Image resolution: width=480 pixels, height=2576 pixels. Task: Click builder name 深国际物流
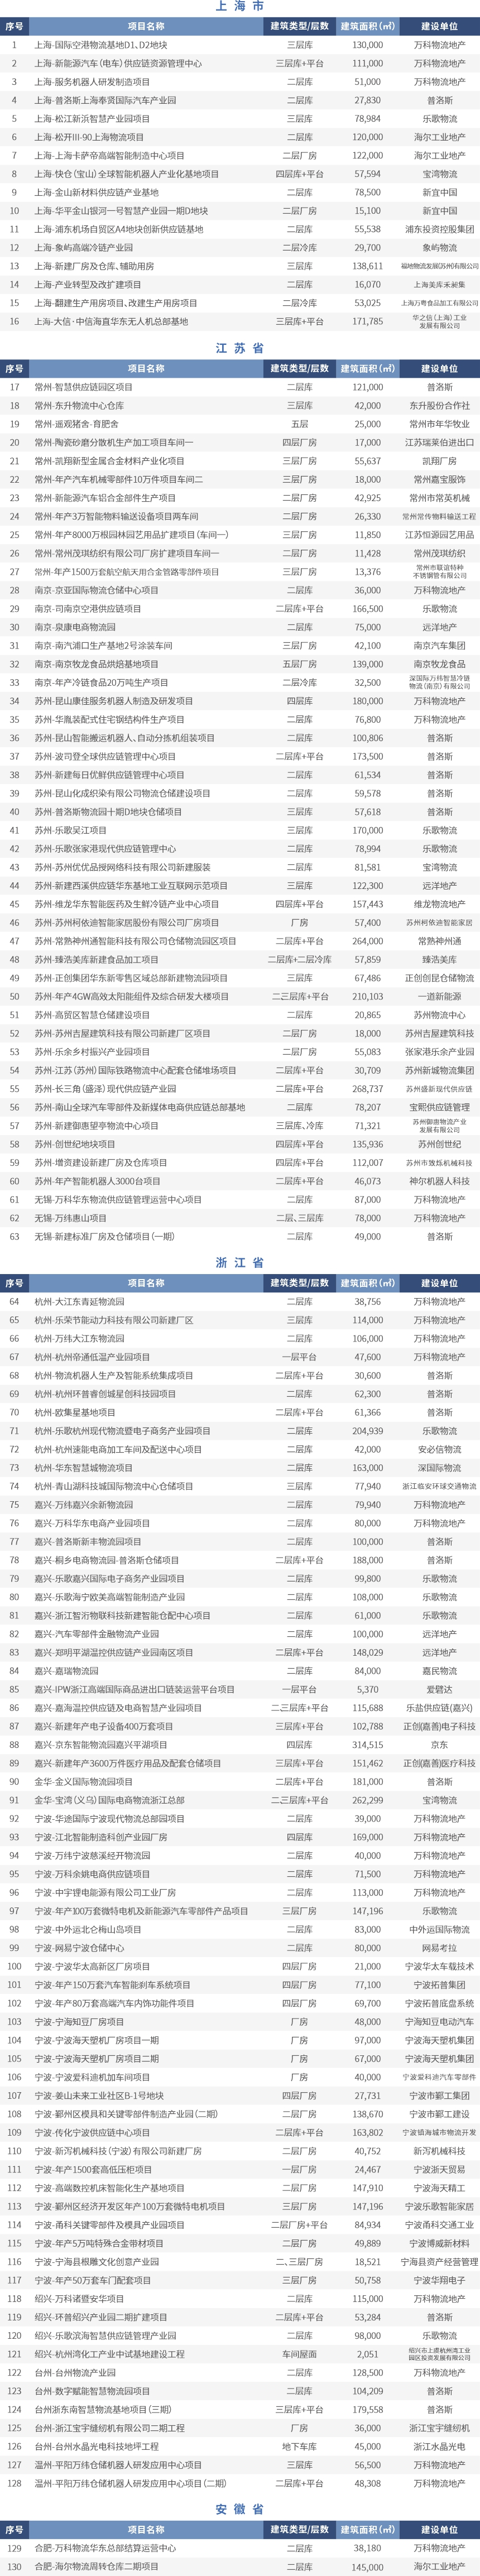tap(439, 1468)
